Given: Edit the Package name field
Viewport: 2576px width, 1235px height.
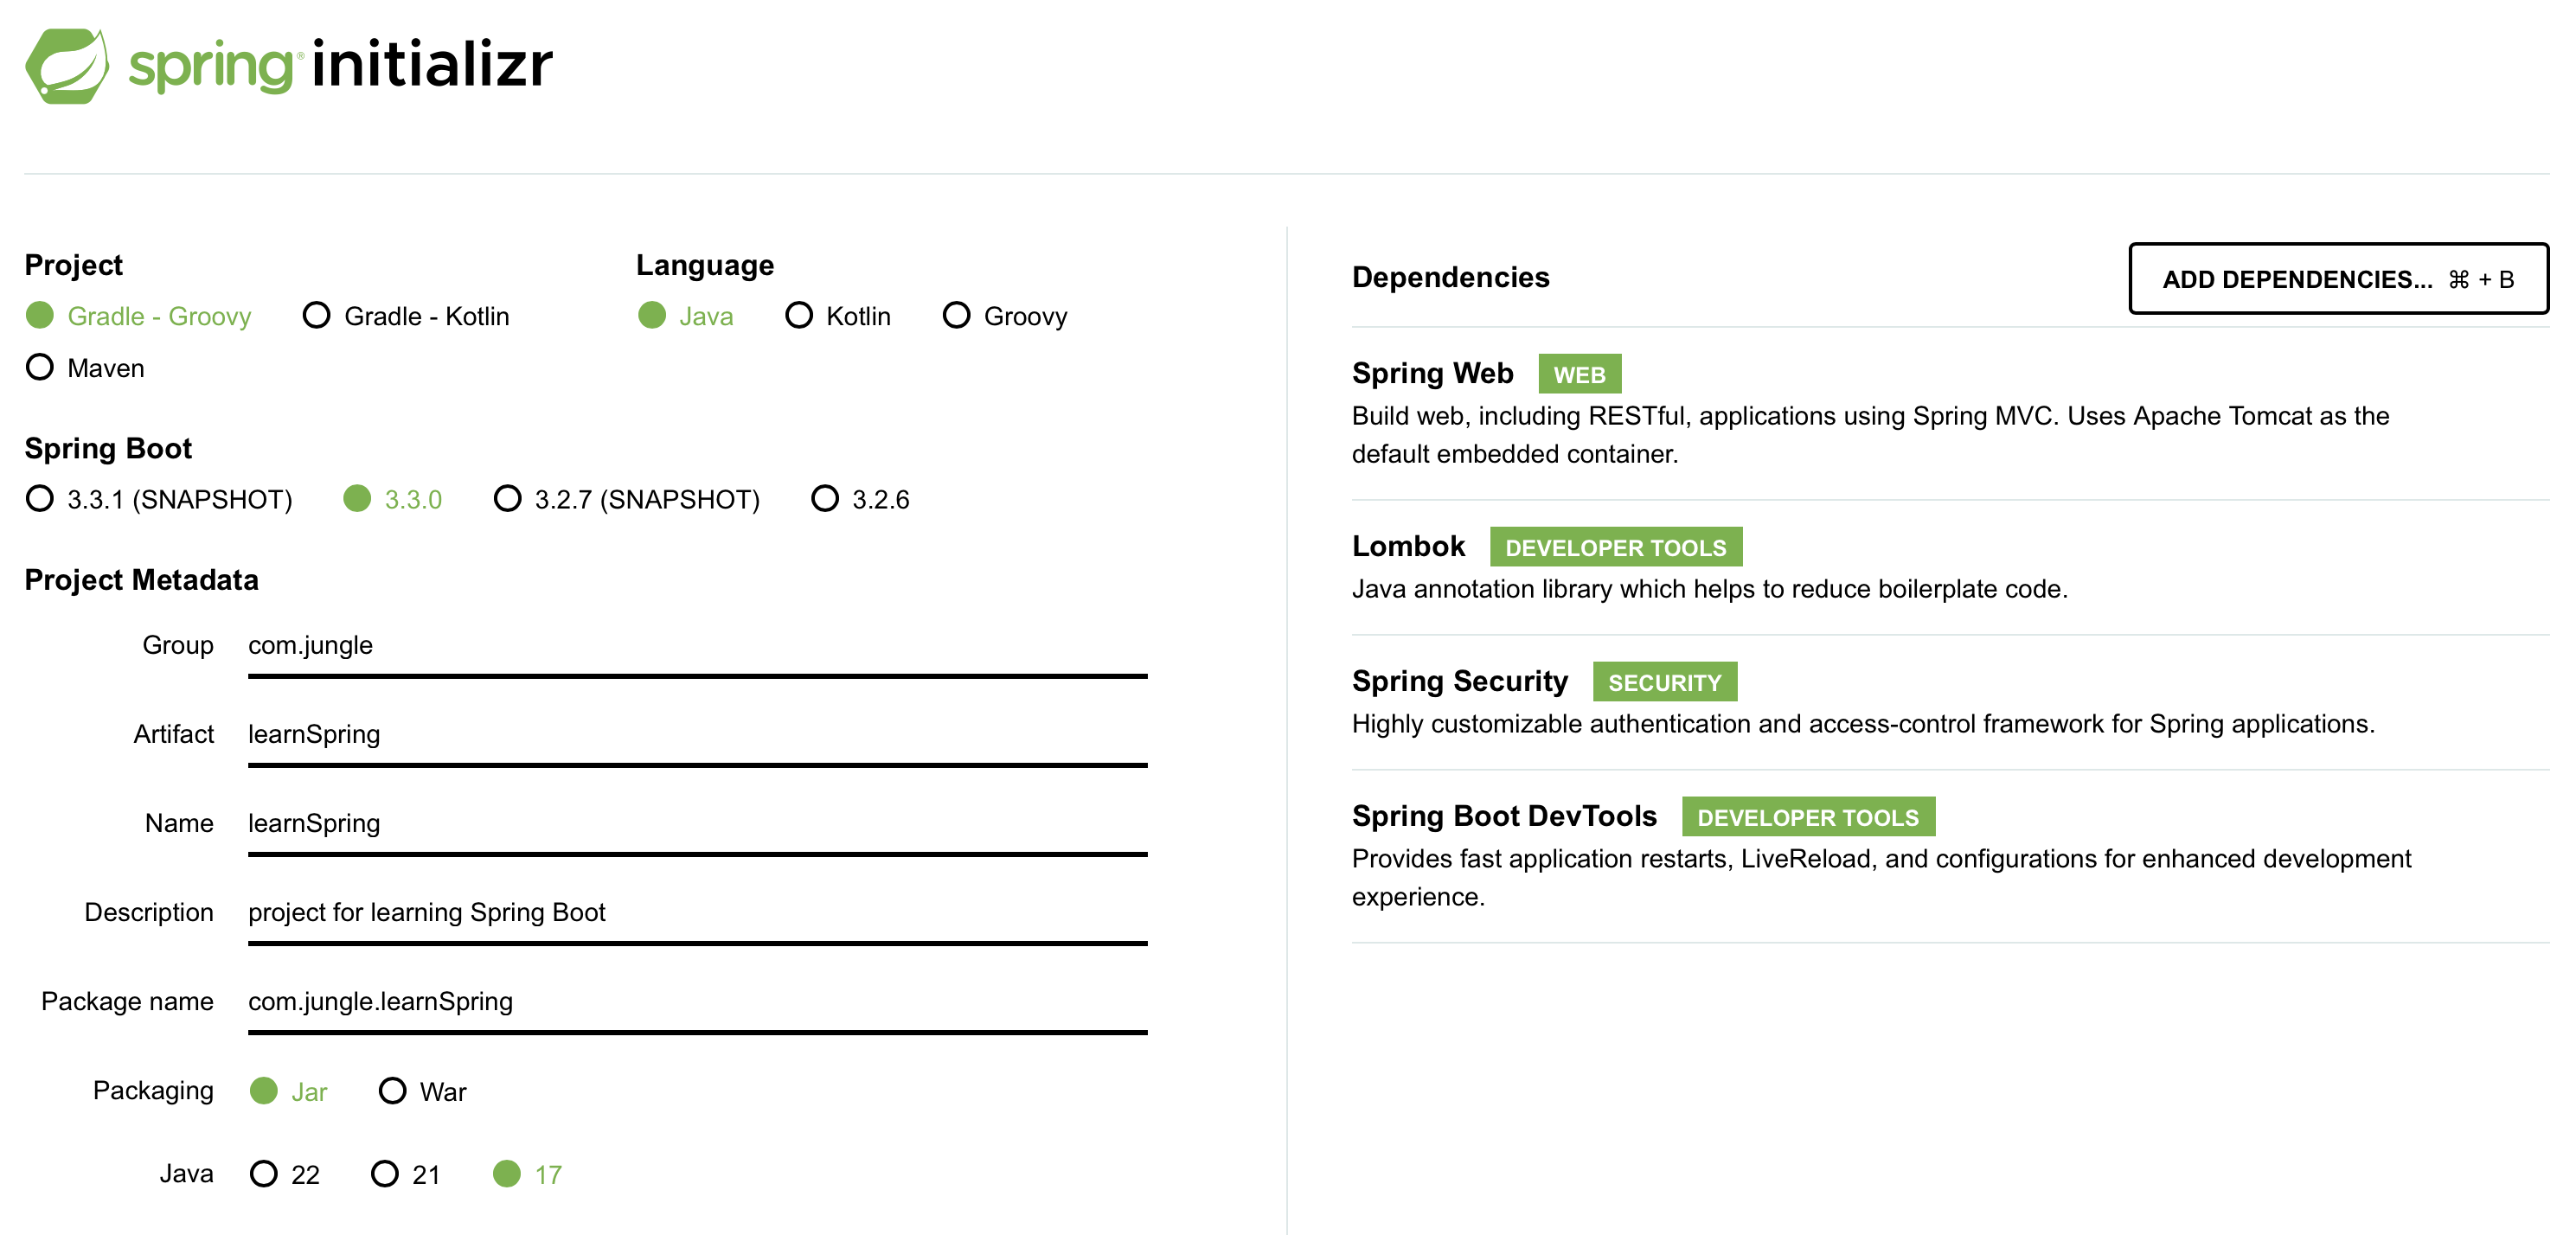Looking at the screenshot, I should pos(697,1002).
